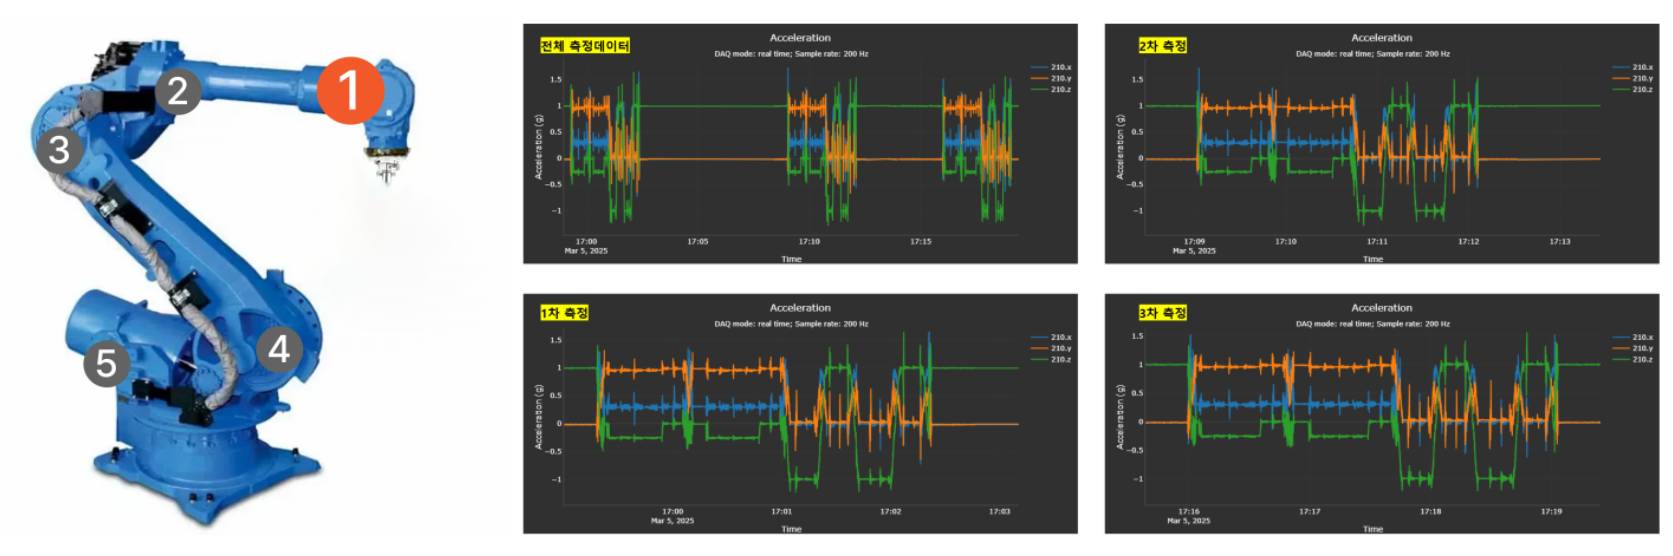The height and width of the screenshot is (556, 1673).
Task: Select the yellow 2차 측정 label
Action: (1162, 46)
